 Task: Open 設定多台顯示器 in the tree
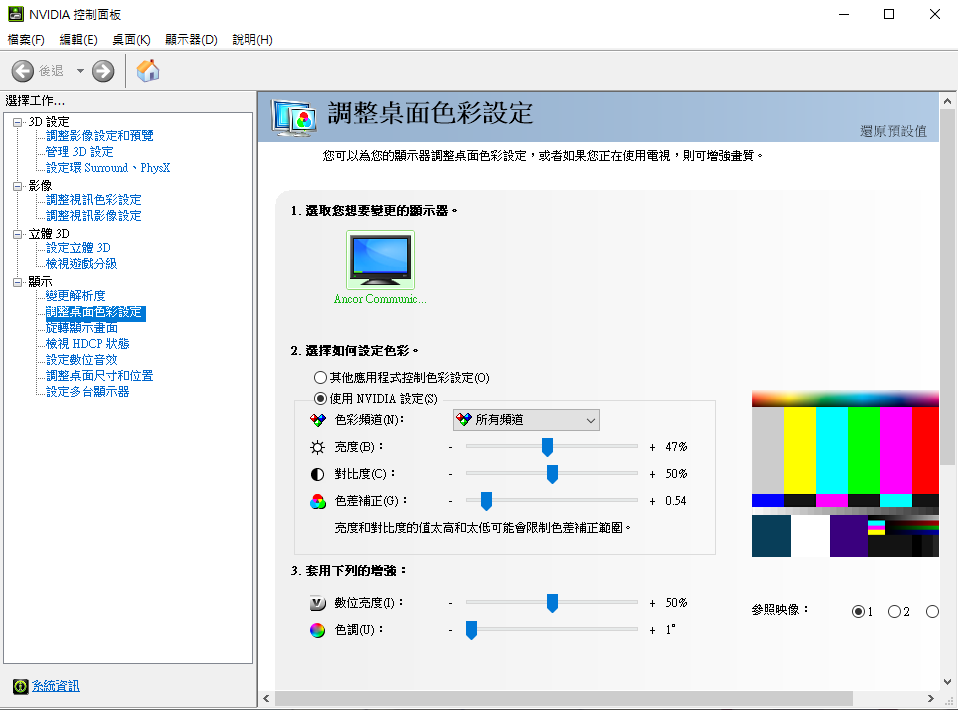tap(87, 391)
